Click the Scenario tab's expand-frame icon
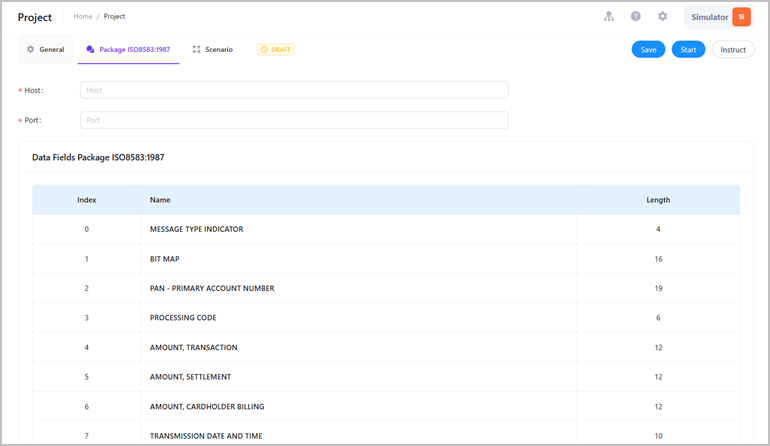Screen dimensions: 770x446 (x=196, y=49)
